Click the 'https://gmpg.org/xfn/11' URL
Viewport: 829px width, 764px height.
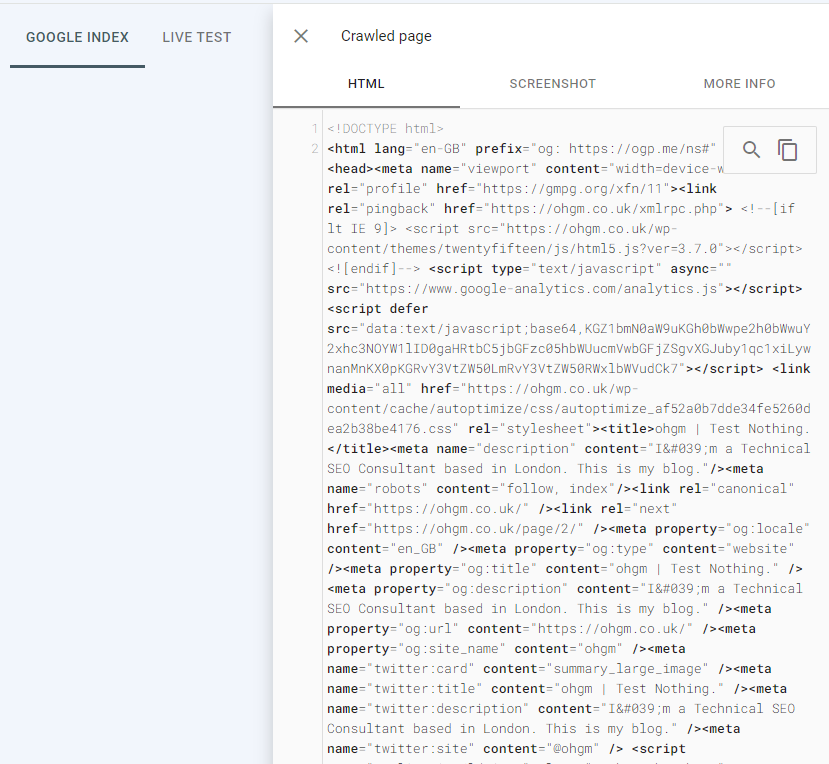tap(573, 189)
